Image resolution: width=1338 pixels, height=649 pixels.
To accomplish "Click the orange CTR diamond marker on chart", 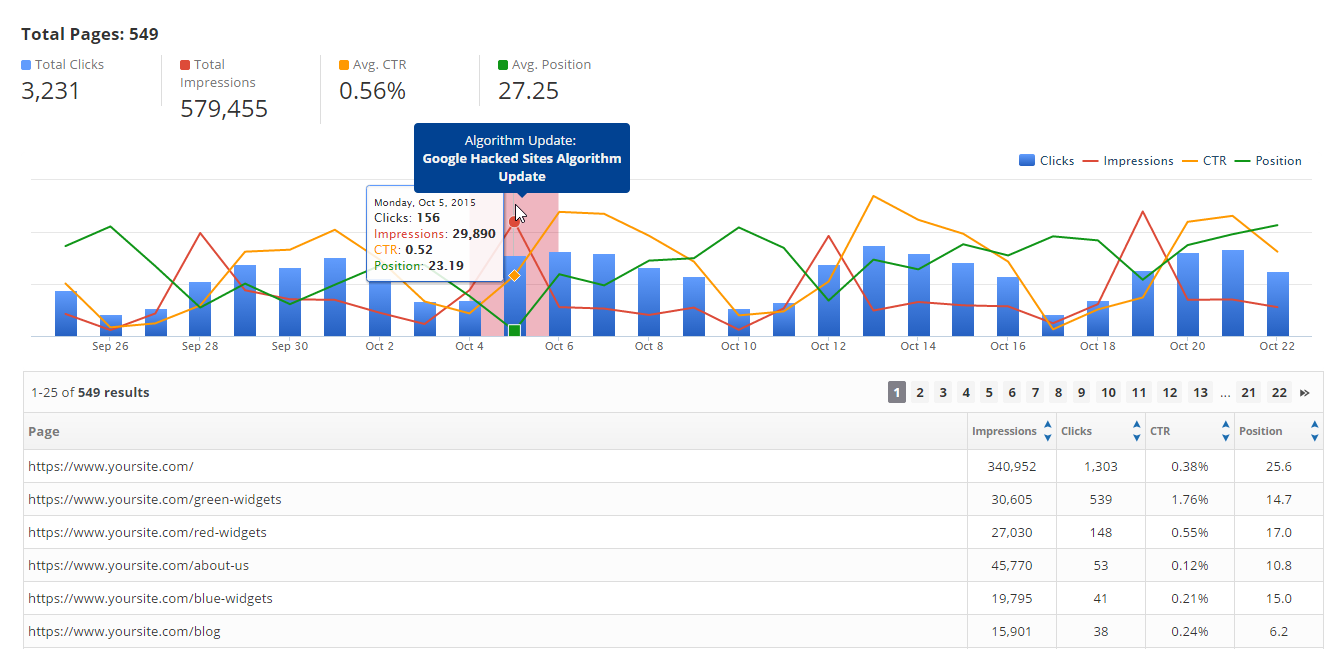I will [x=514, y=275].
